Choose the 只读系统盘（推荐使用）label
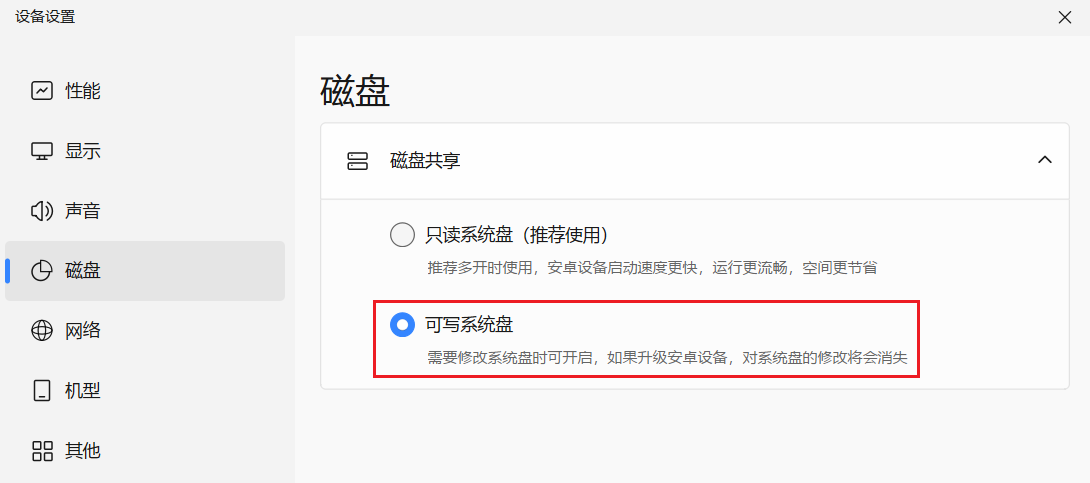 (517, 235)
